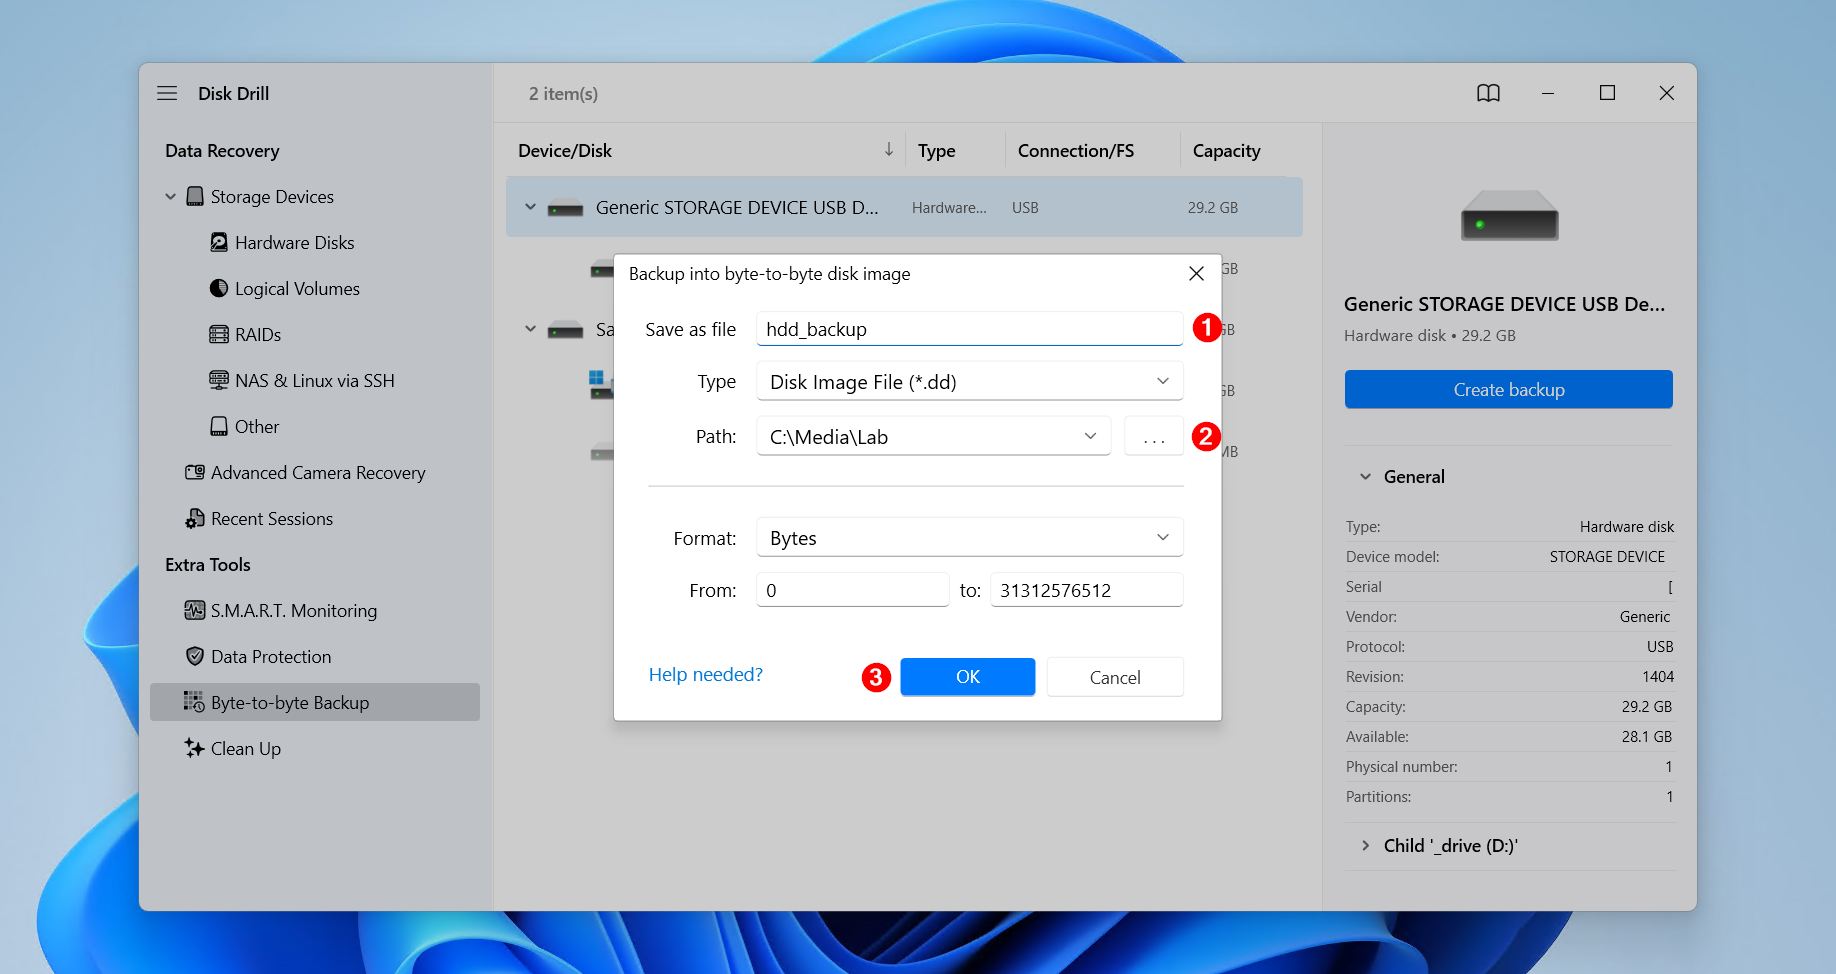
Task: Click the hdd_backup file name field
Action: 968,328
